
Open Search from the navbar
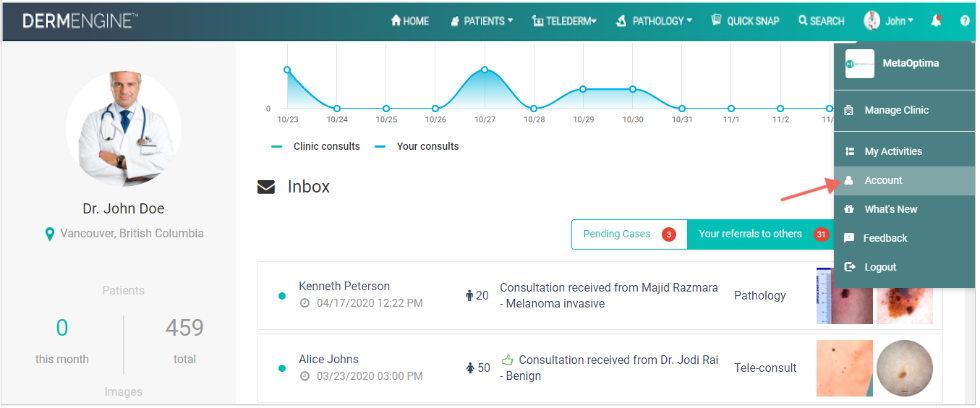(x=821, y=21)
